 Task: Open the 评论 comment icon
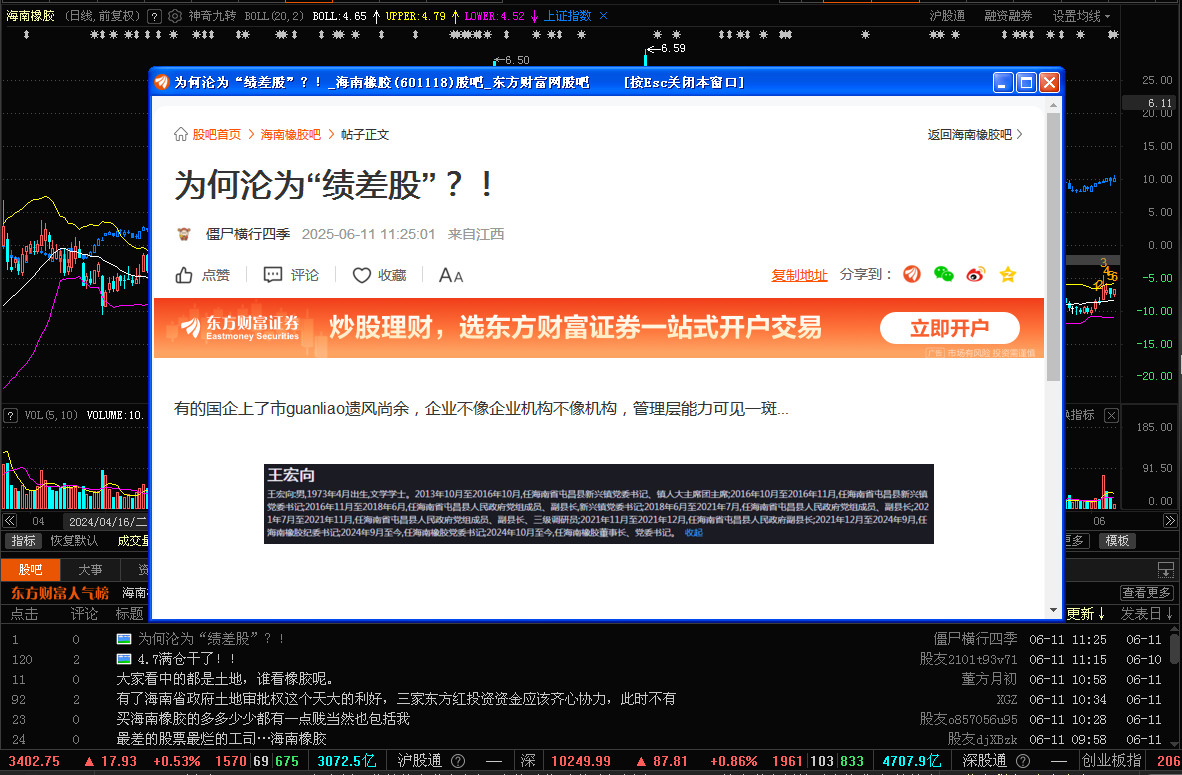click(273, 275)
